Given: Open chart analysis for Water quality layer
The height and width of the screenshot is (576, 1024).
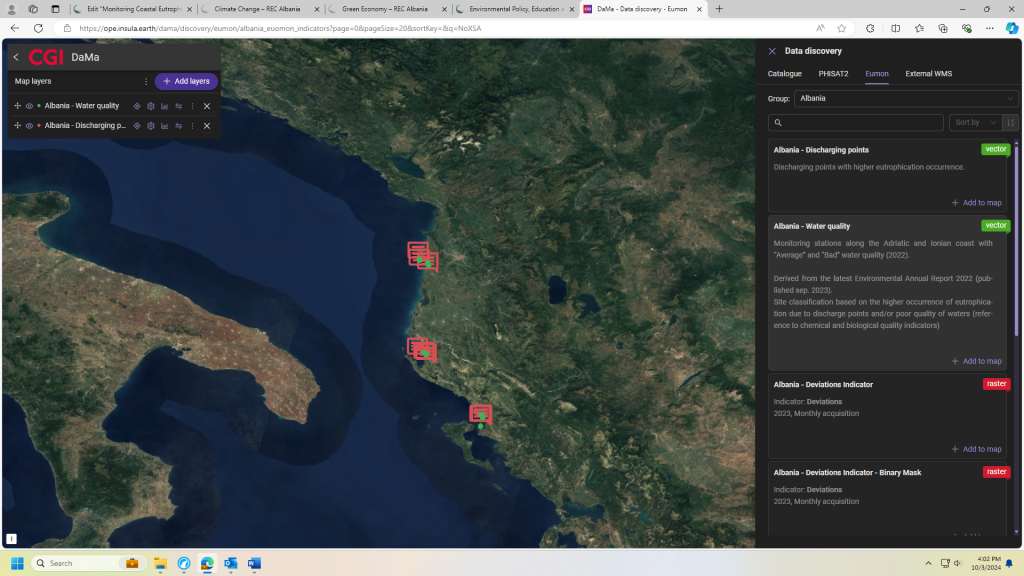Looking at the screenshot, I should pyautogui.click(x=165, y=106).
